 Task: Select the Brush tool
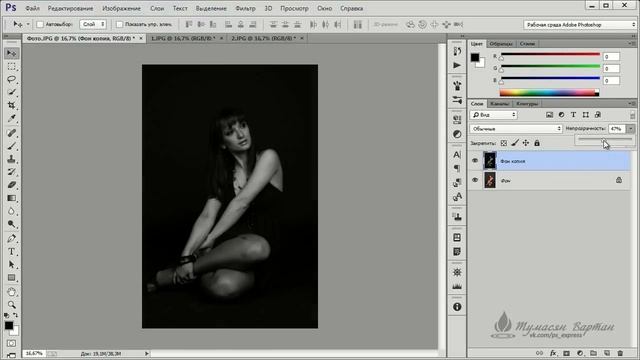tap(11, 146)
